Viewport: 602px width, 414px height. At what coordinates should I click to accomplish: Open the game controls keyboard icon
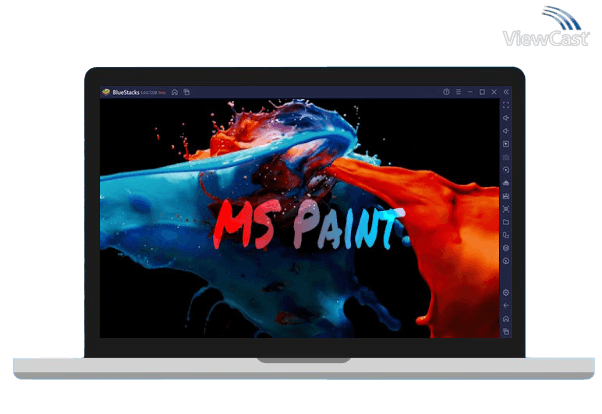coord(506,157)
